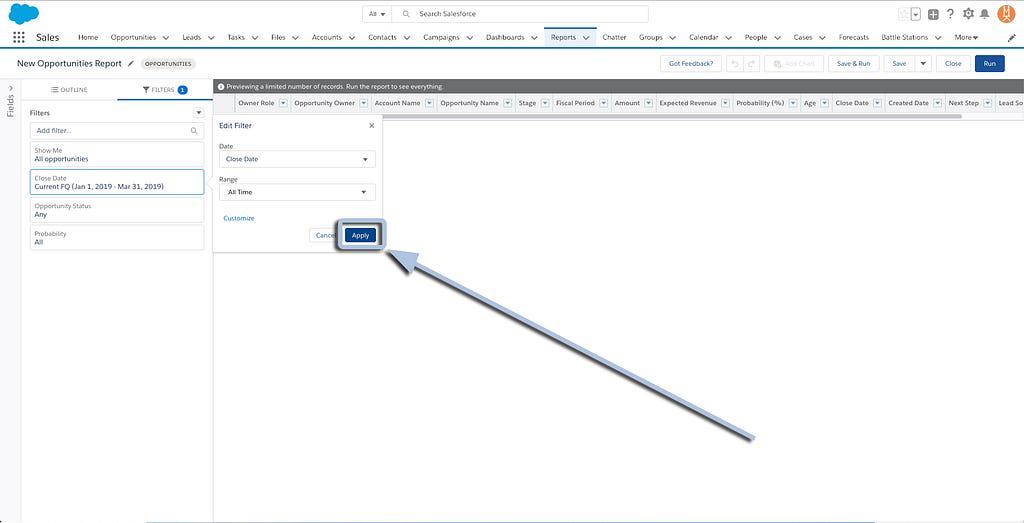Click the Add filter search field
Image resolution: width=1024 pixels, height=523 pixels.
pyautogui.click(x=117, y=131)
